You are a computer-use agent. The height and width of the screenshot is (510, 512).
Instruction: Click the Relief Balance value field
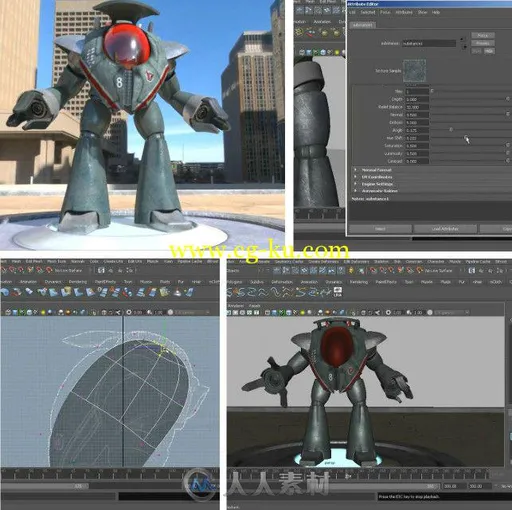[x=417, y=107]
